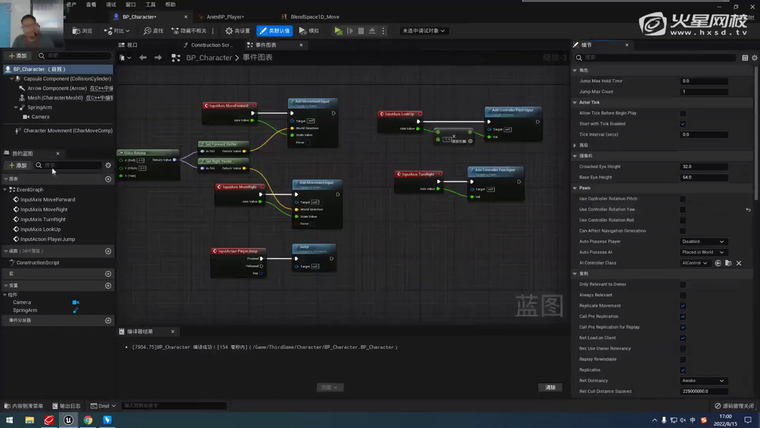The height and width of the screenshot is (428, 760).
Task: Collapse the Pawn section
Action: pyautogui.click(x=575, y=188)
